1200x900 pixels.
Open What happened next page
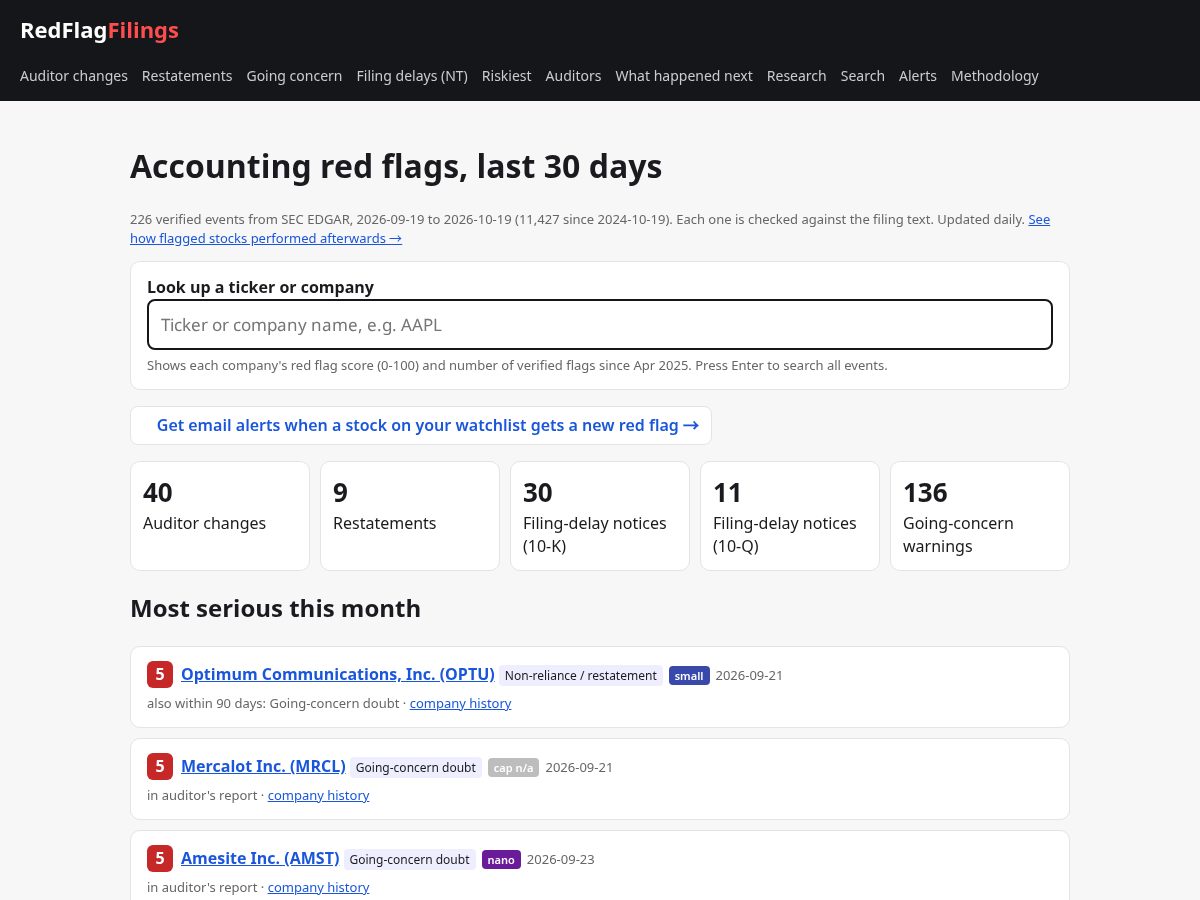click(684, 76)
